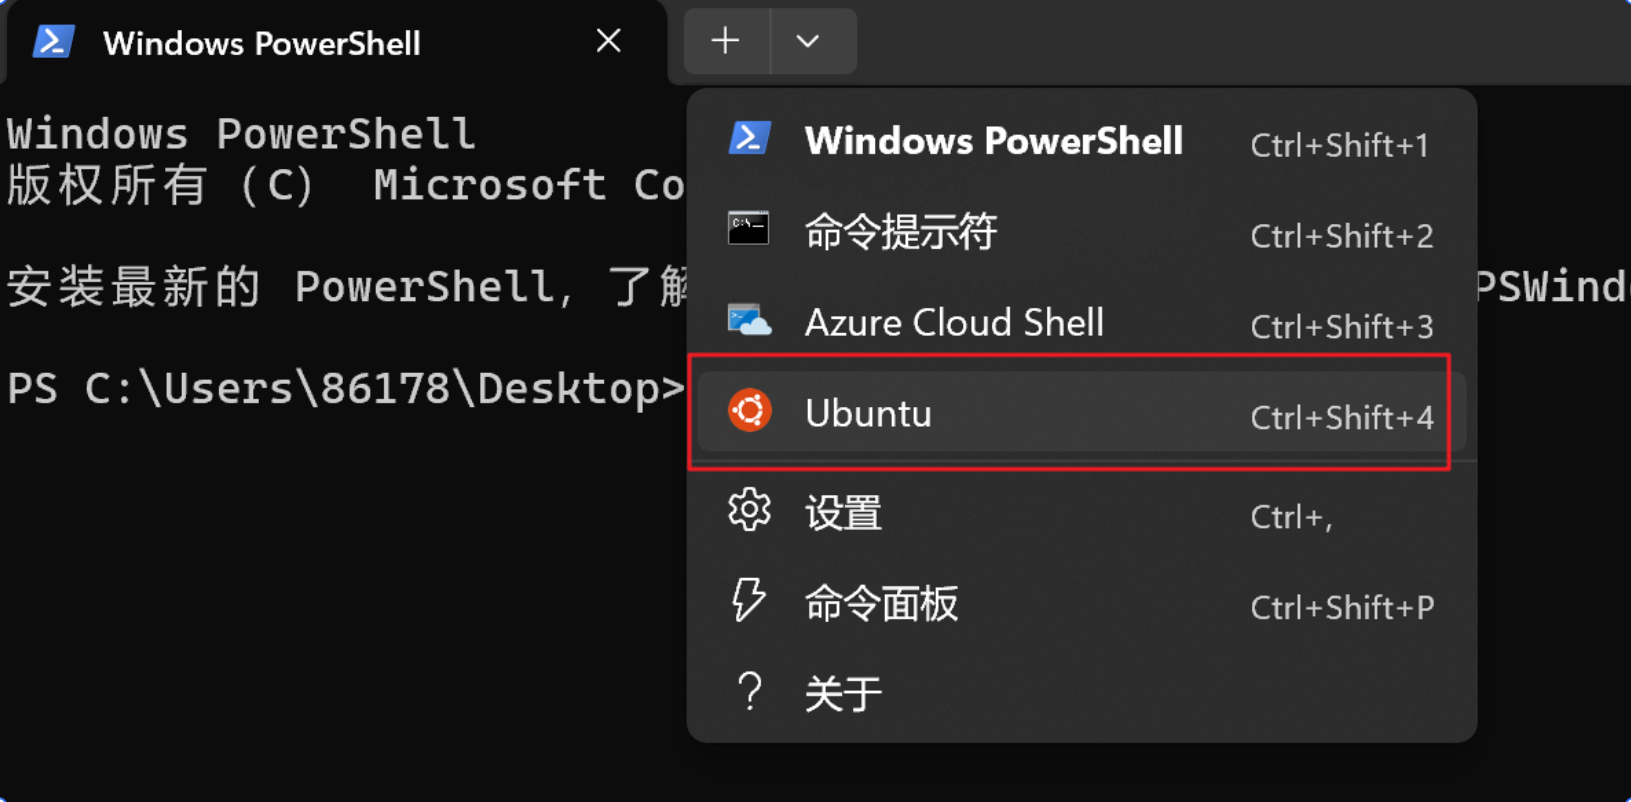The width and height of the screenshot is (1631, 802).
Task: Open 设置 from the dropdown menu
Action: click(x=843, y=514)
